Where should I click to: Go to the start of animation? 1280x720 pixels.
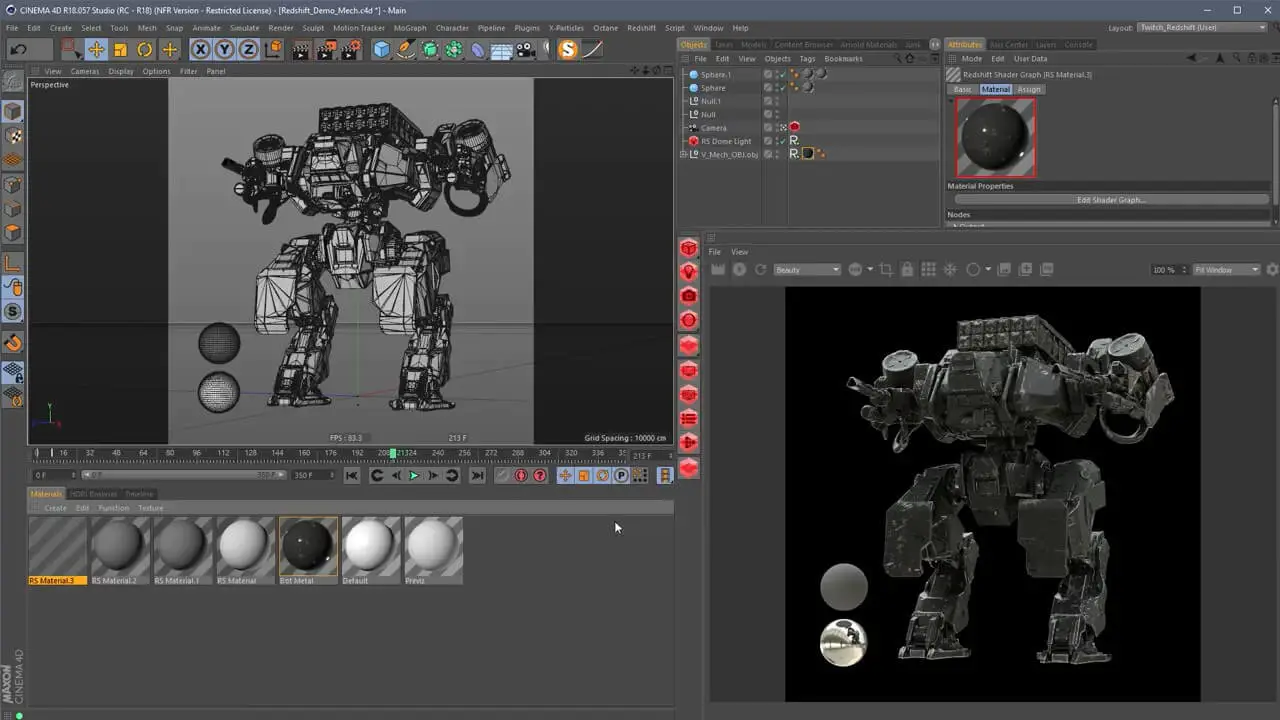pos(352,476)
